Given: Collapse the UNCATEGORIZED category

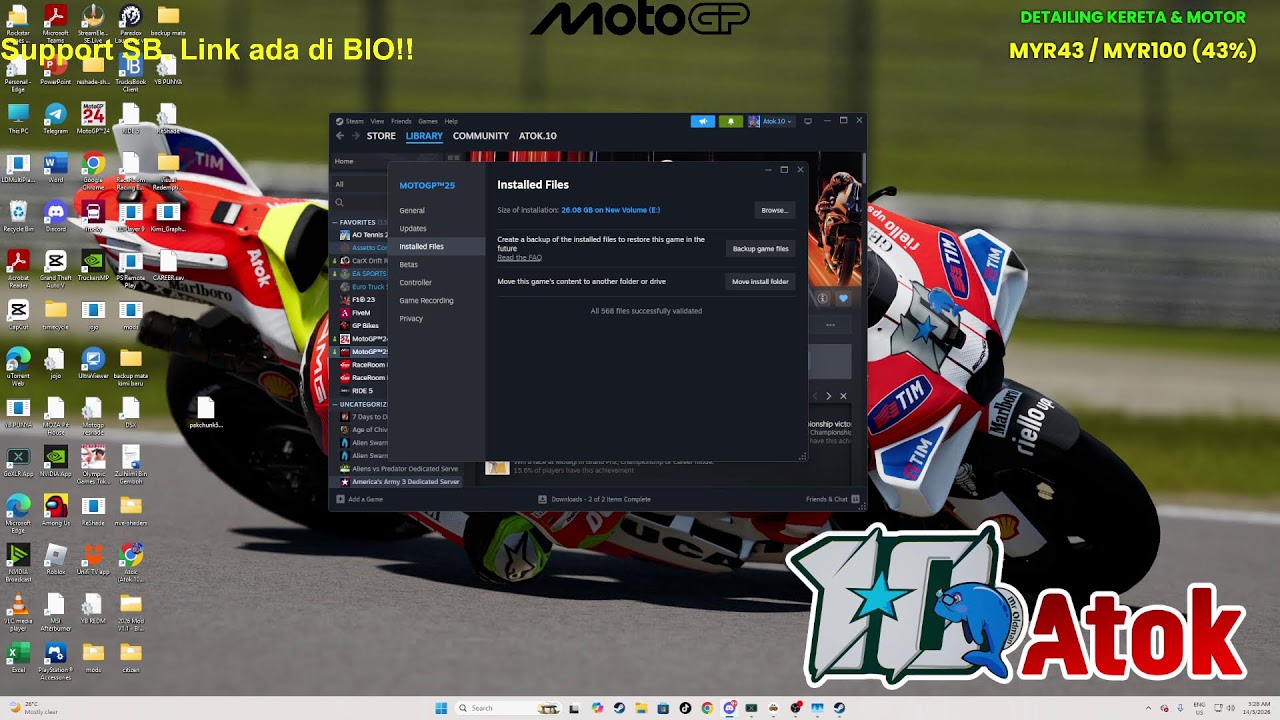Looking at the screenshot, I should pos(336,404).
